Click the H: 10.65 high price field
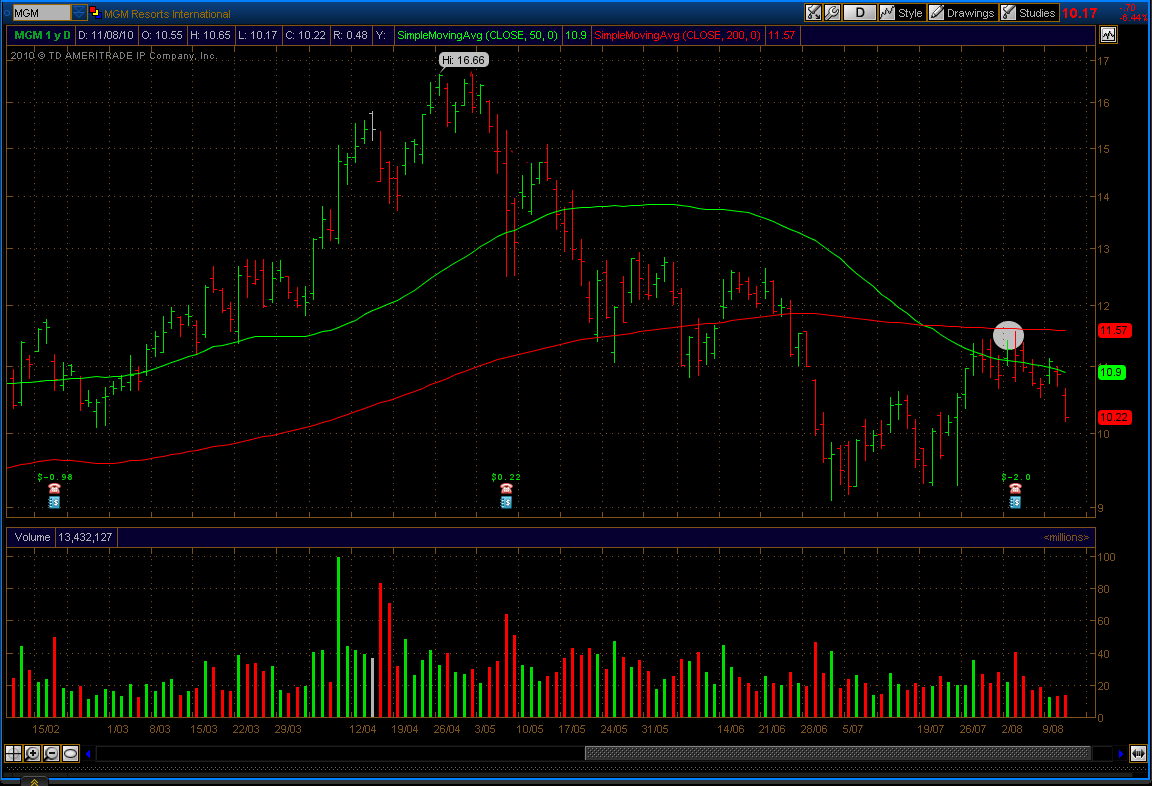Viewport: 1152px width, 786px height. pyautogui.click(x=210, y=35)
